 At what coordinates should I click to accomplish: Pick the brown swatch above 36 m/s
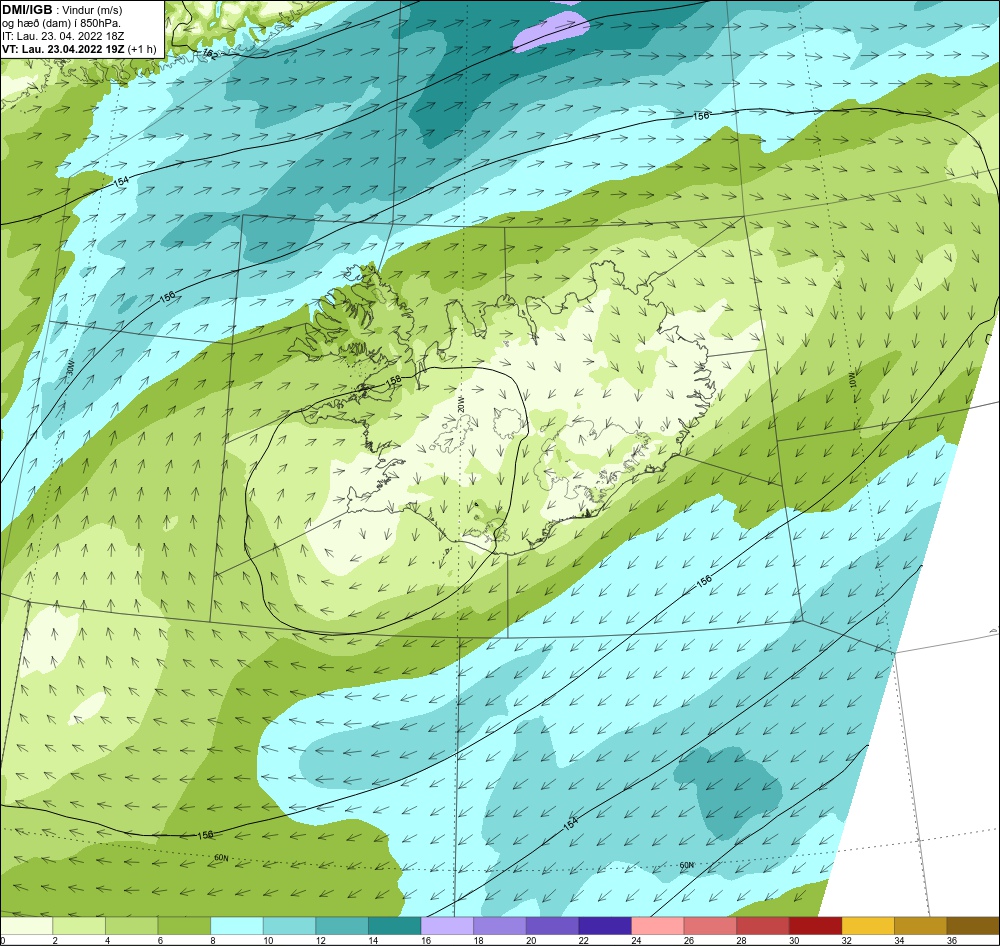973,925
